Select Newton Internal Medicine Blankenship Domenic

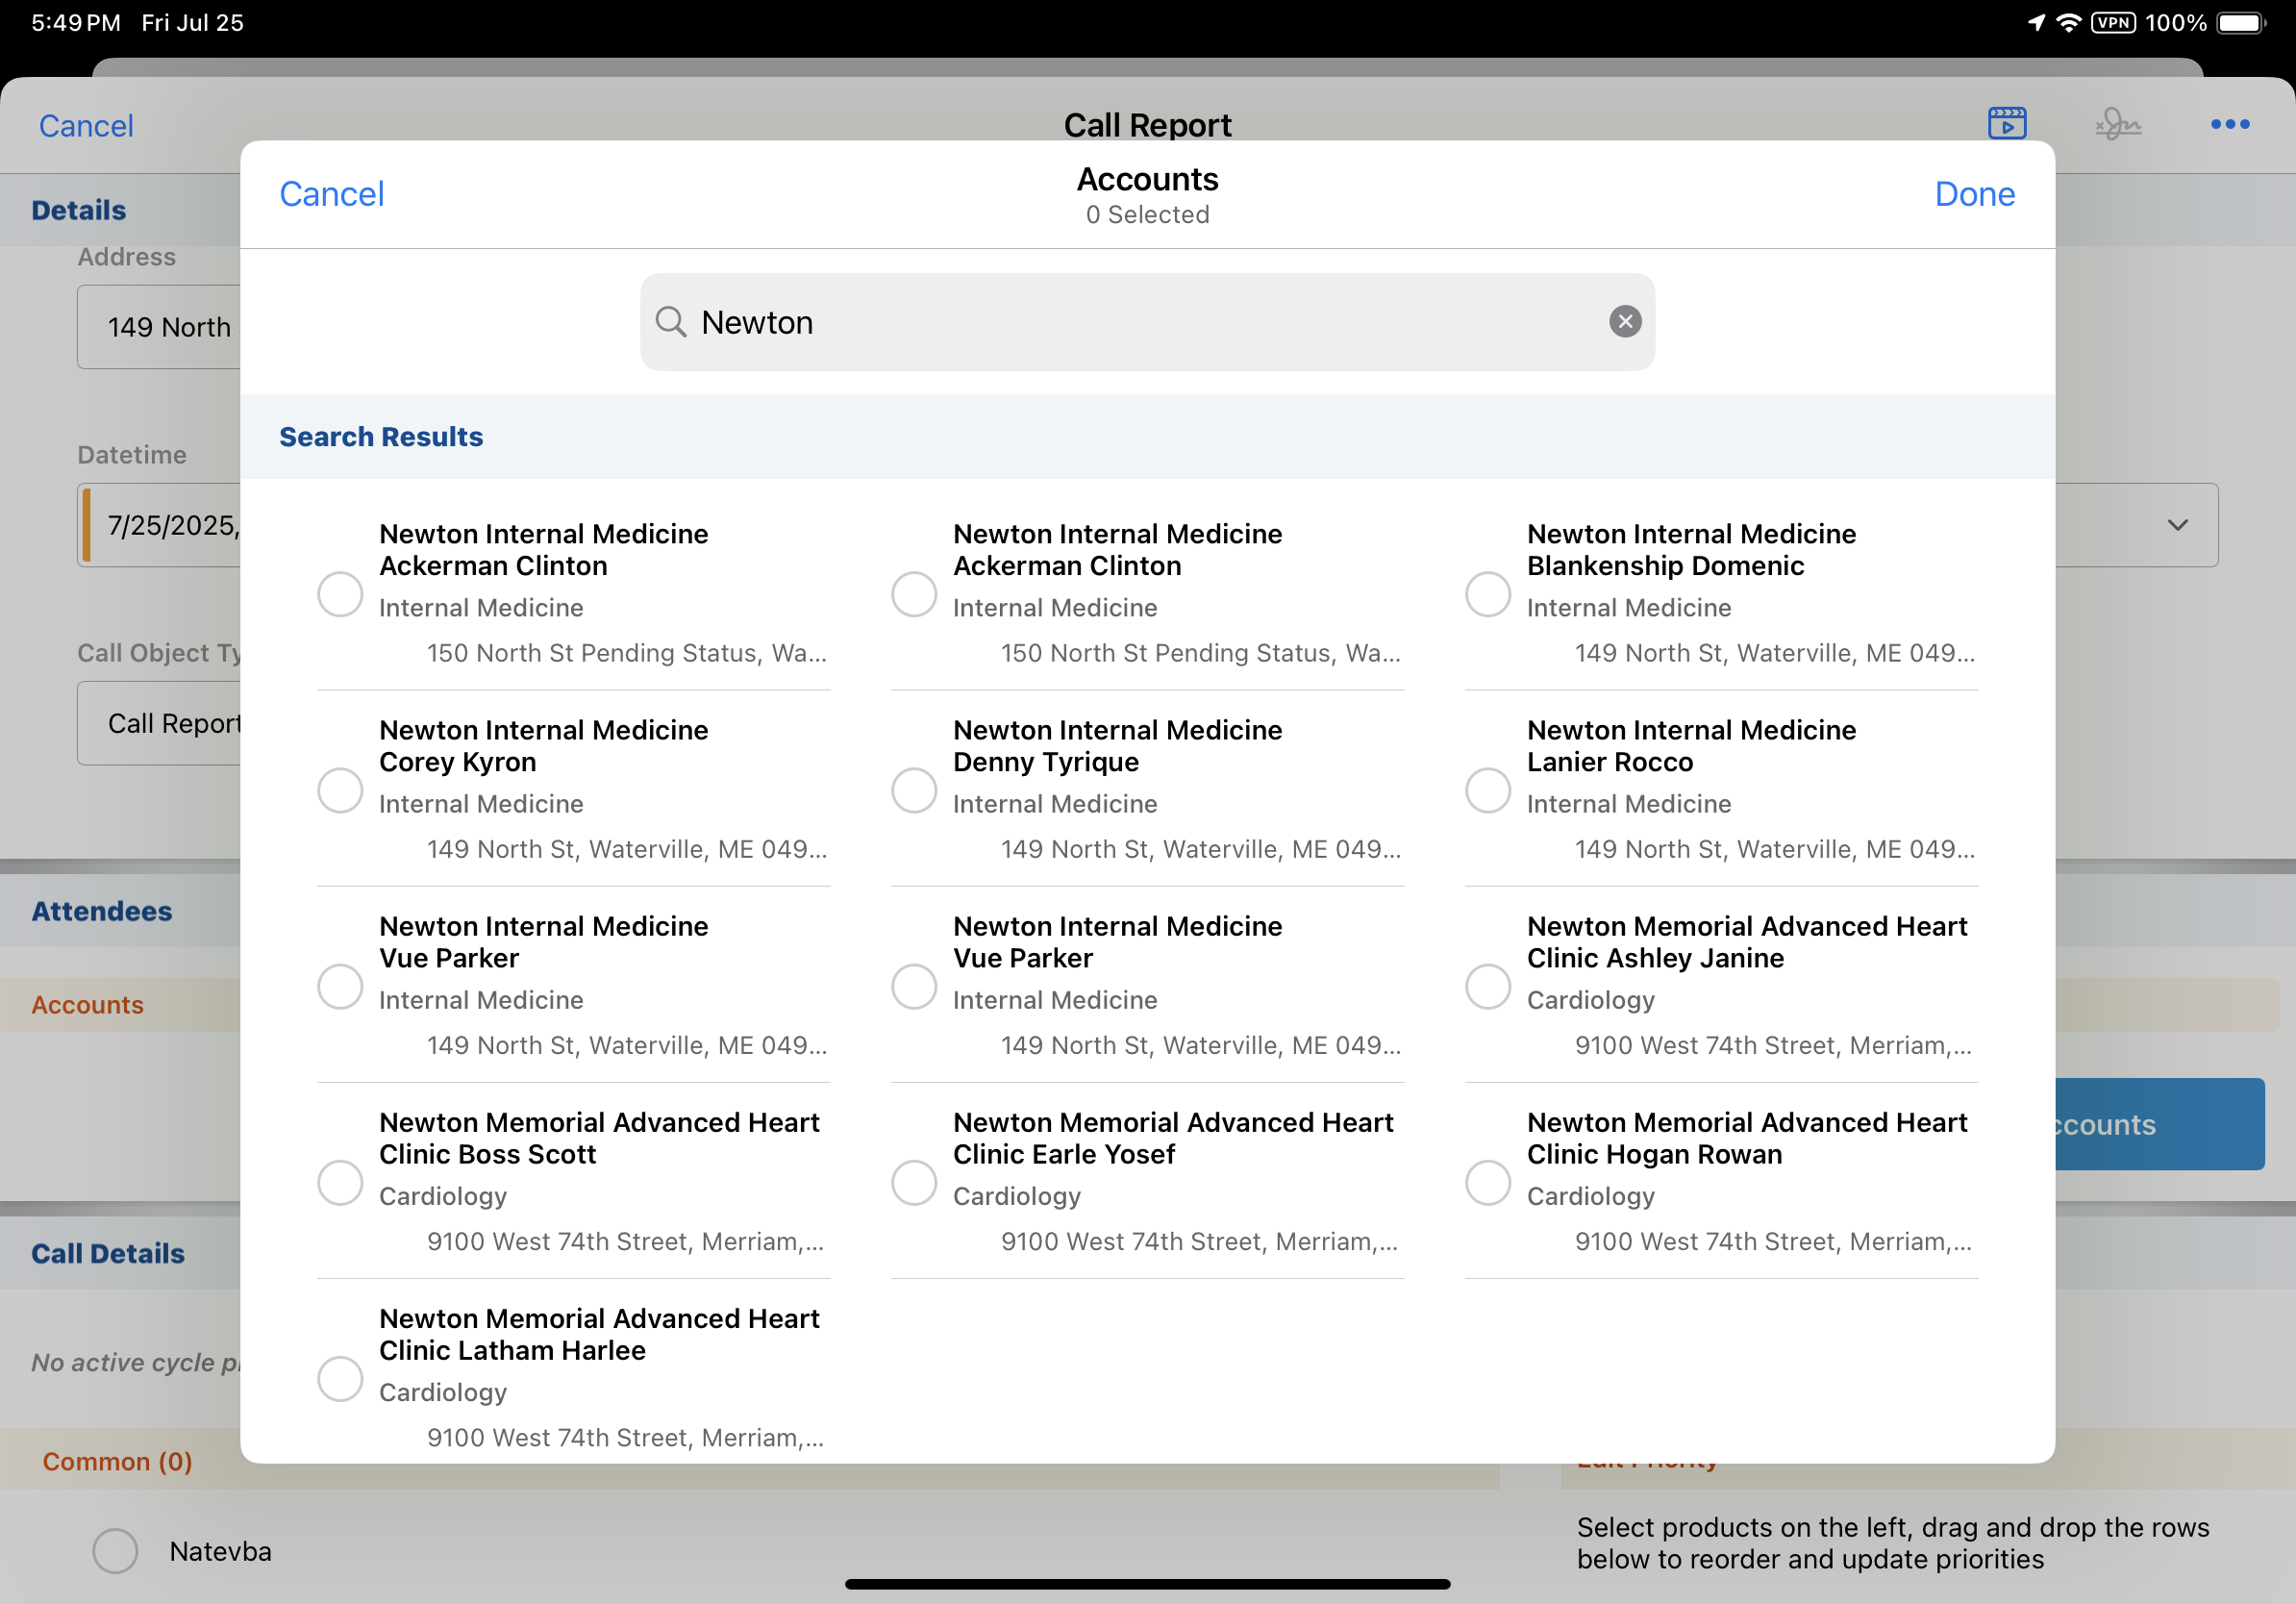tap(1487, 594)
